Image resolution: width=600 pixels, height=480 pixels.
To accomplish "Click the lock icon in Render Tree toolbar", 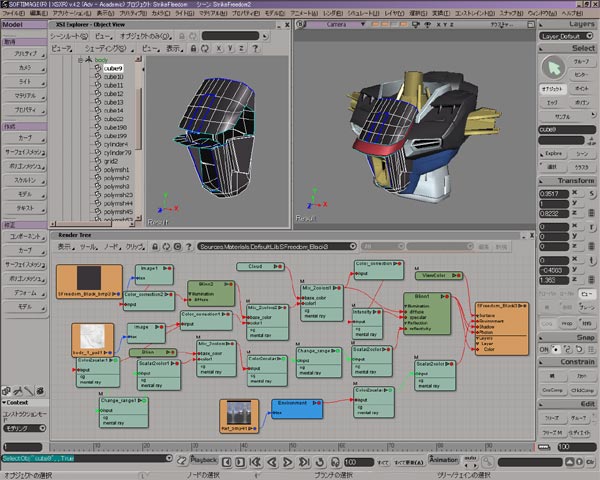I will (155, 247).
